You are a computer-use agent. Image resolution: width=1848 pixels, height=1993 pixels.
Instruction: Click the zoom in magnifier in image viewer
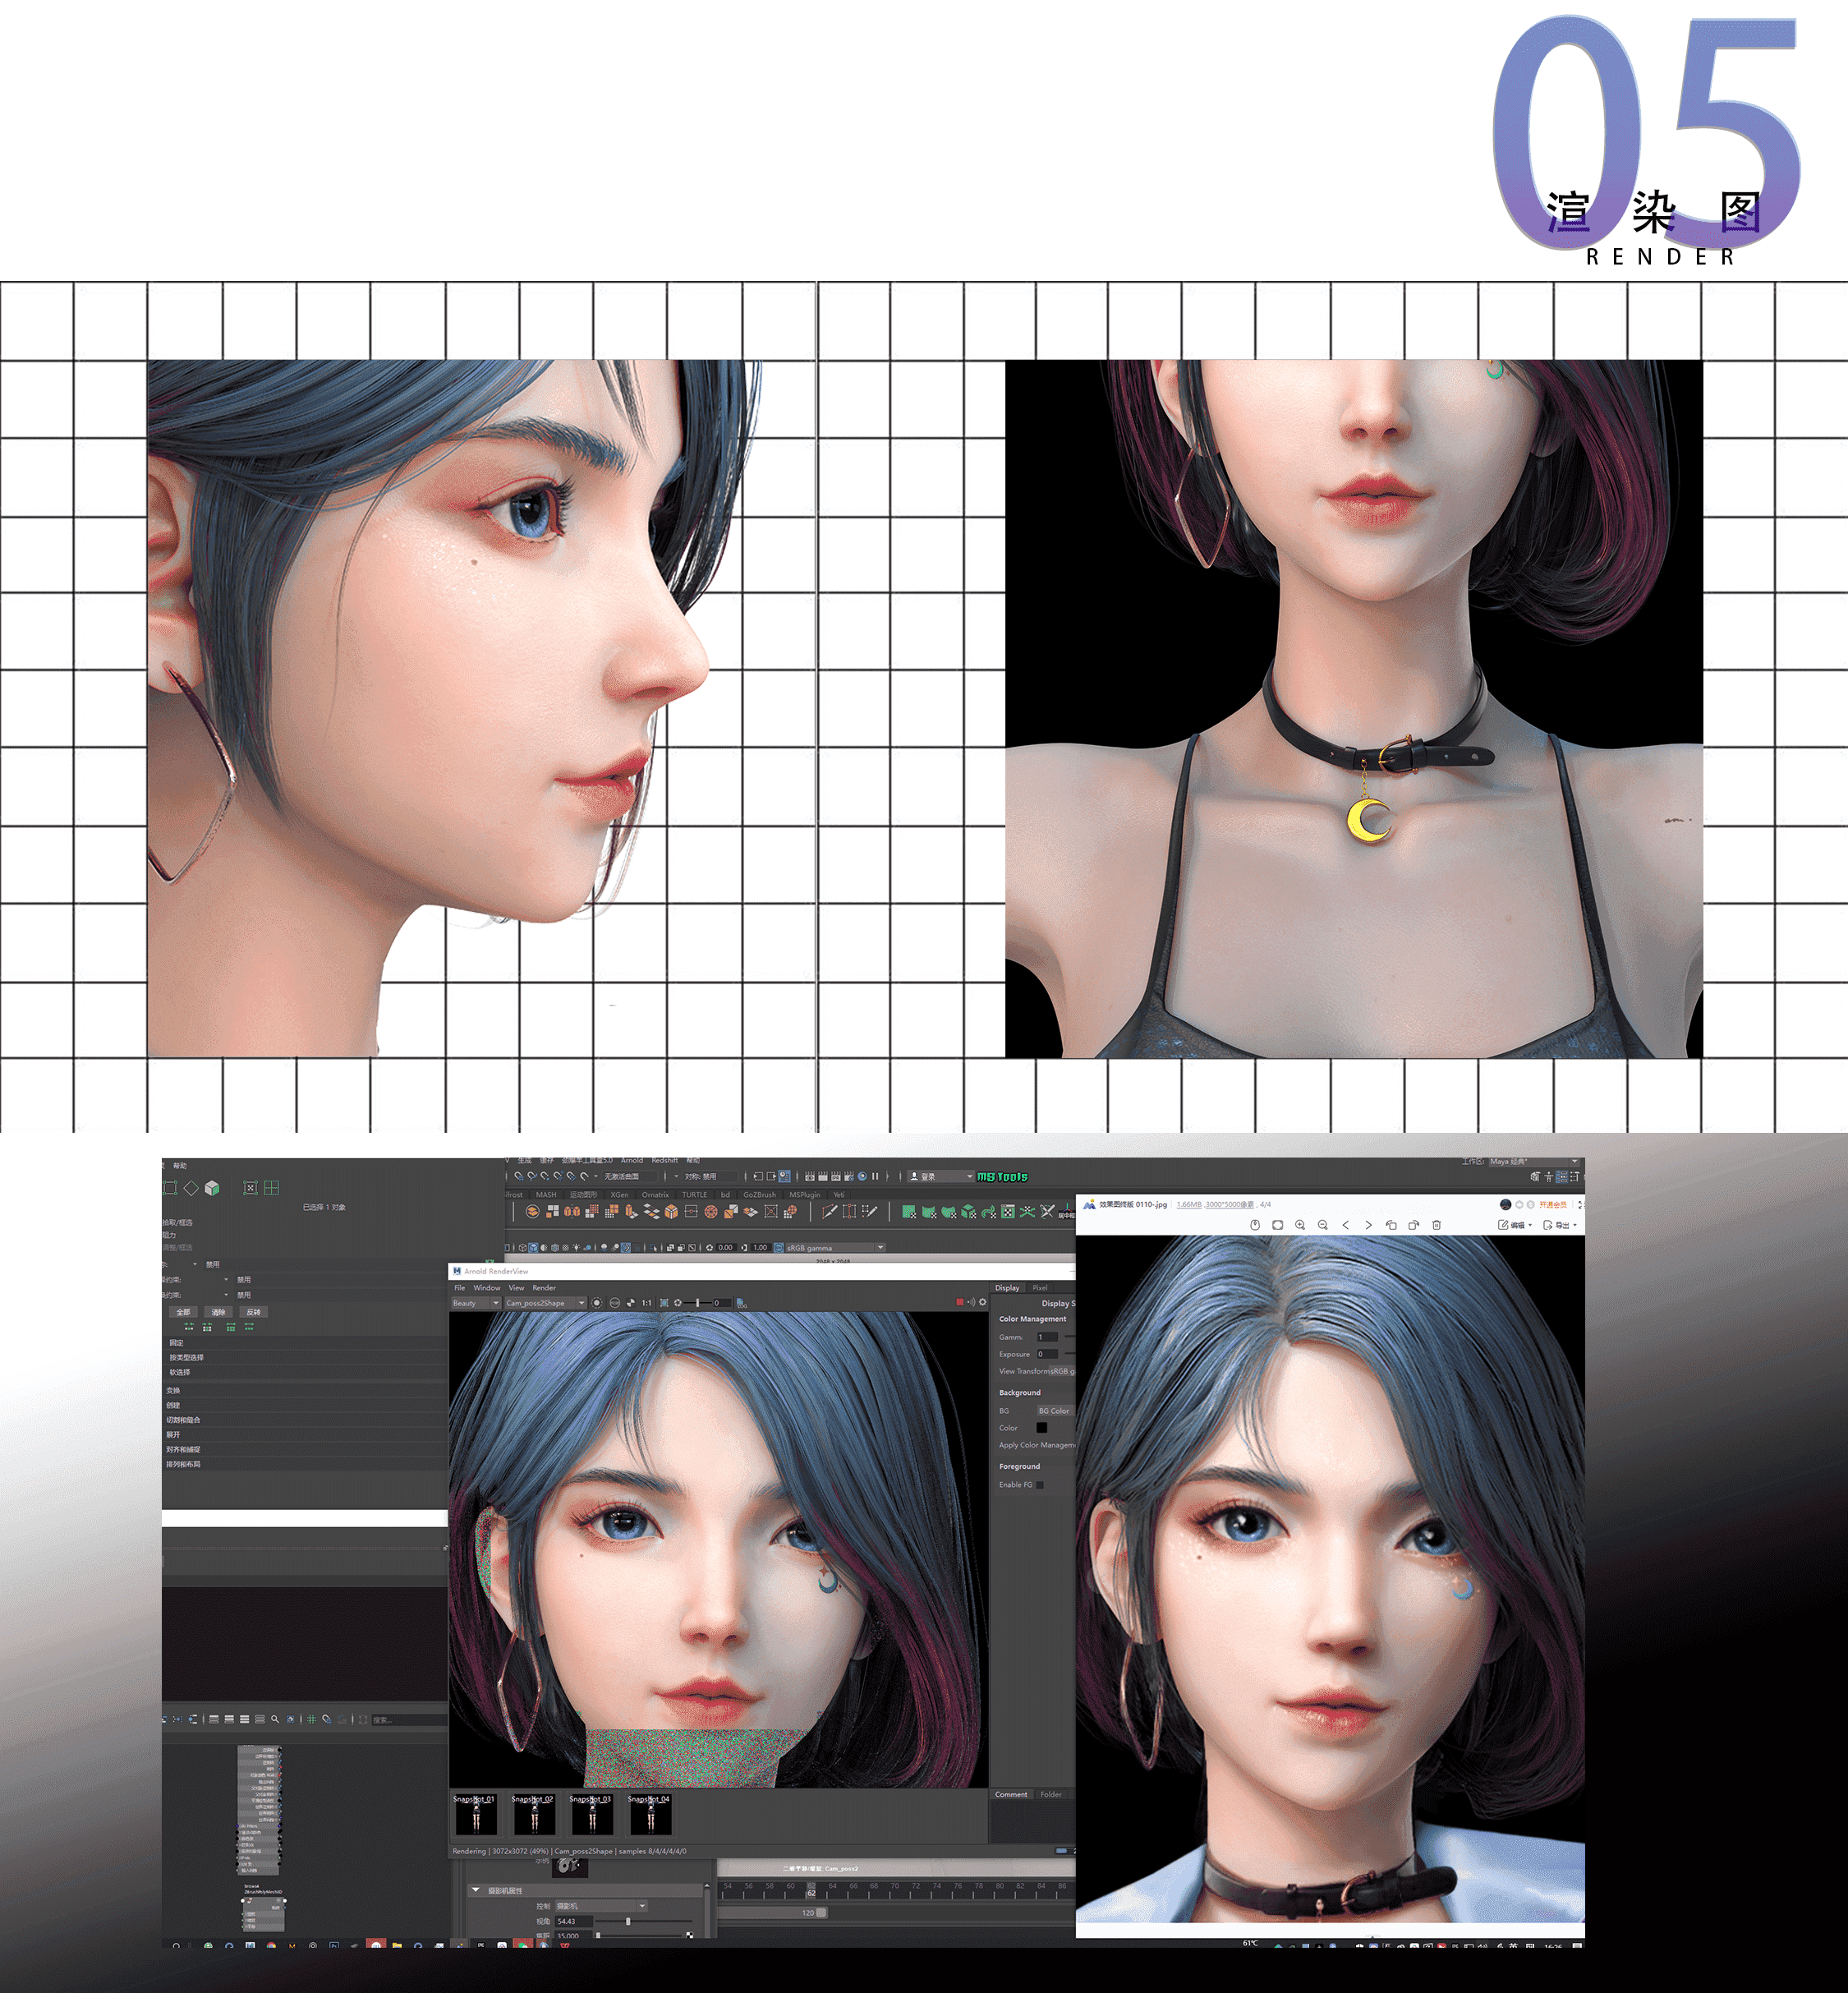[1300, 1225]
